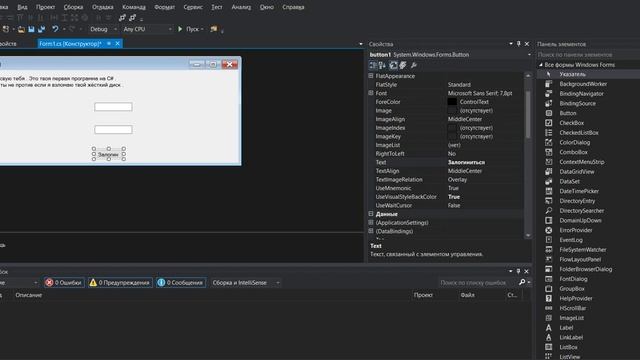Screen dimensions: 640x360
Task: Select the second textbox on the form
Action: point(113,130)
